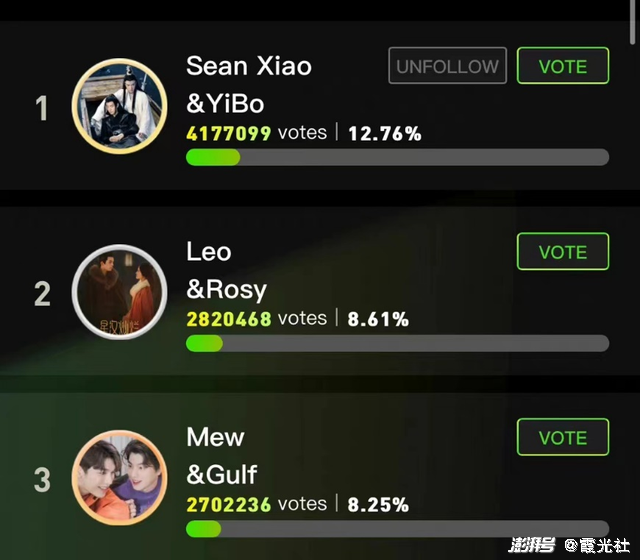Image resolution: width=640 pixels, height=560 pixels.
Task: Click rank number 3 entry
Action: click(x=42, y=479)
